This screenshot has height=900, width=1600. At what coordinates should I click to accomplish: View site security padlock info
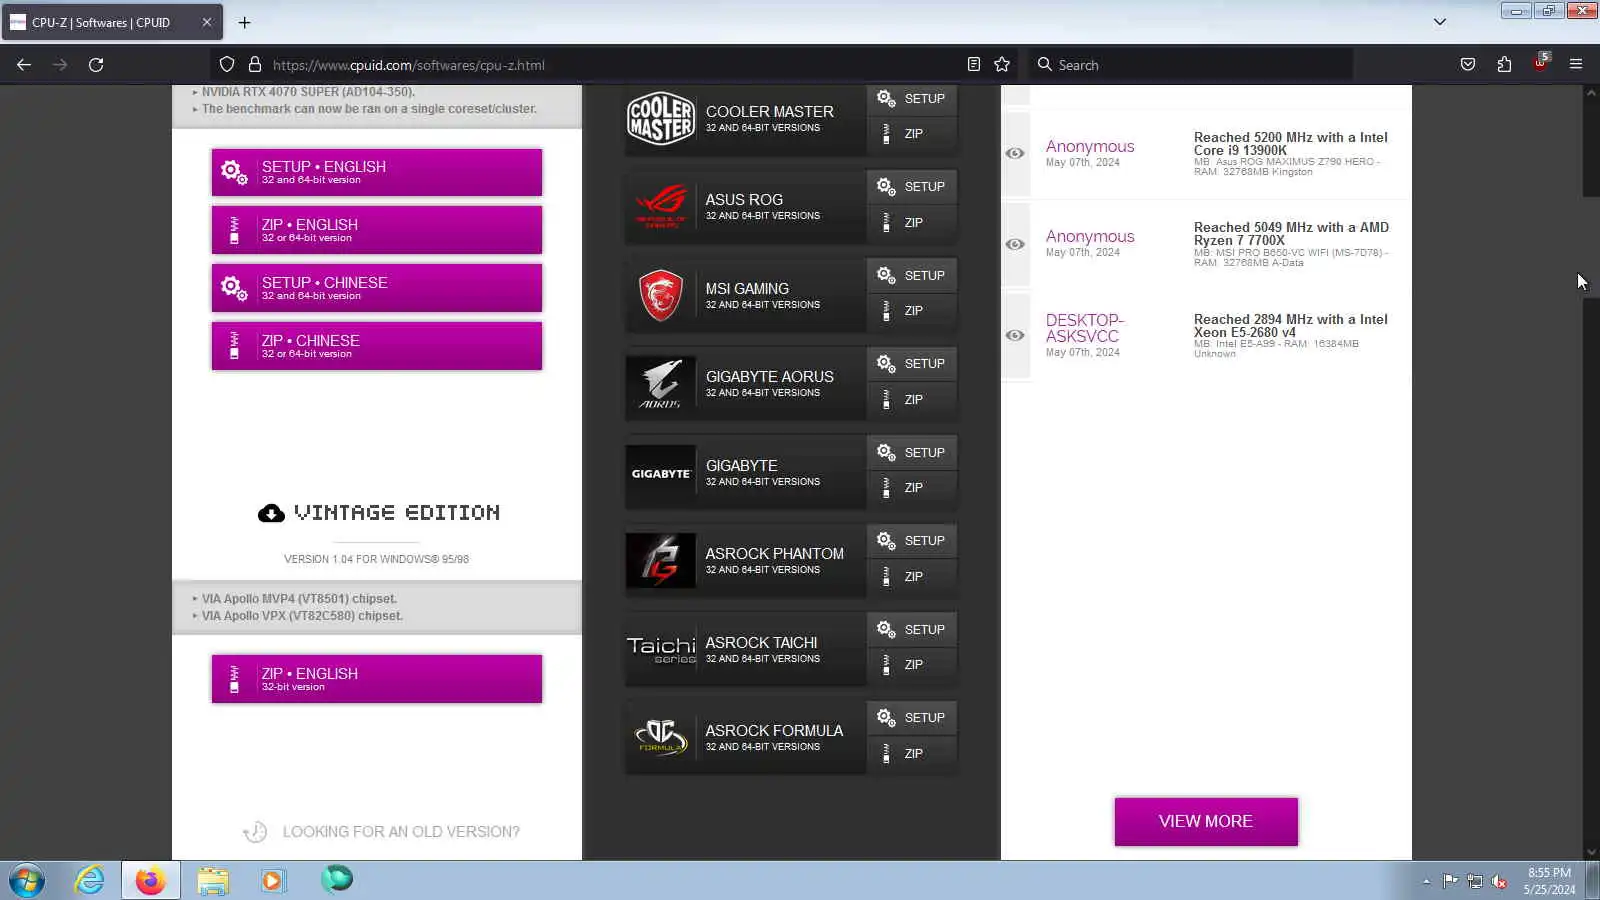(255, 65)
